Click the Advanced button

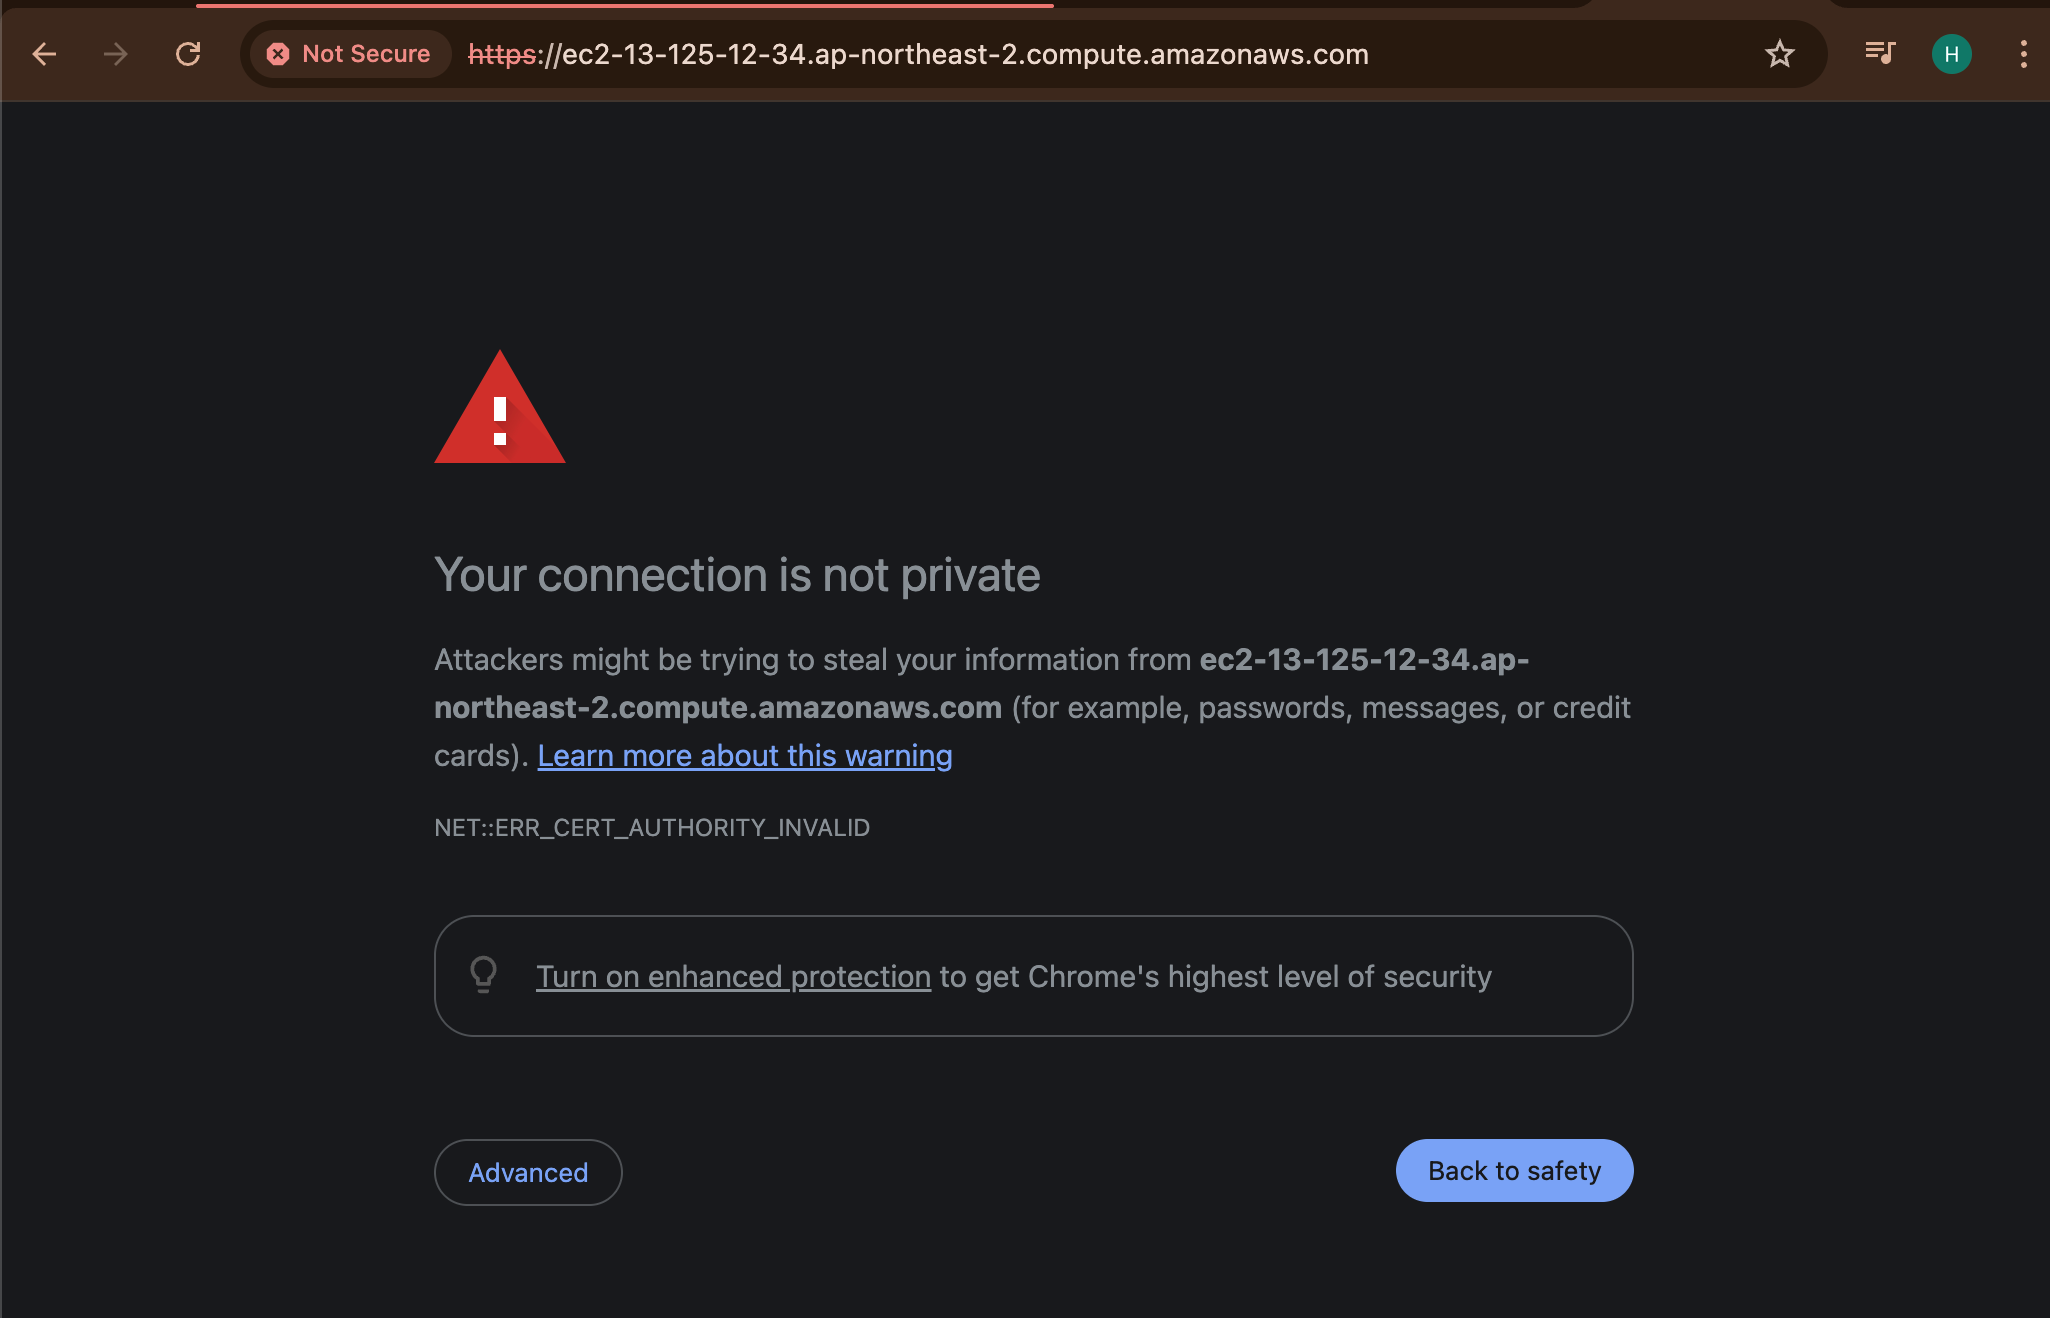click(528, 1172)
